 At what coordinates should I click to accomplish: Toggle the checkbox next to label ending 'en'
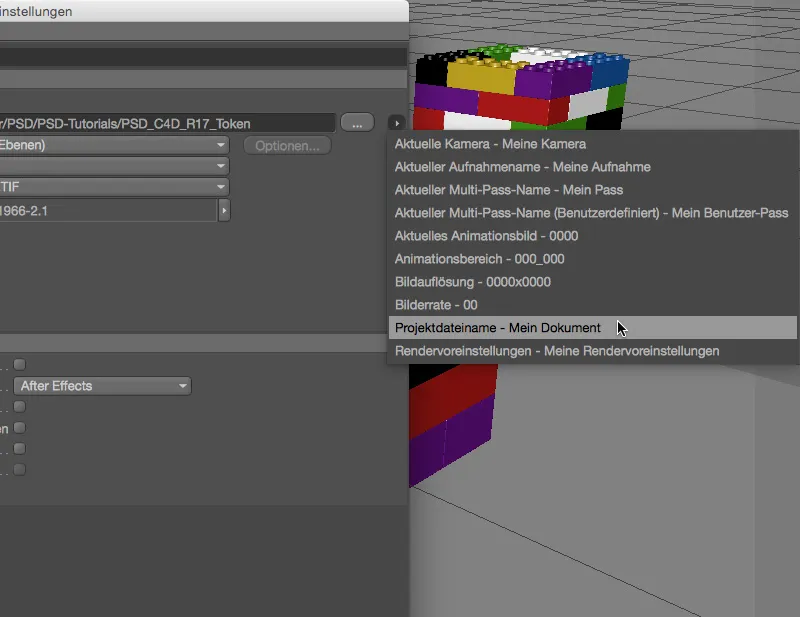click(19, 428)
